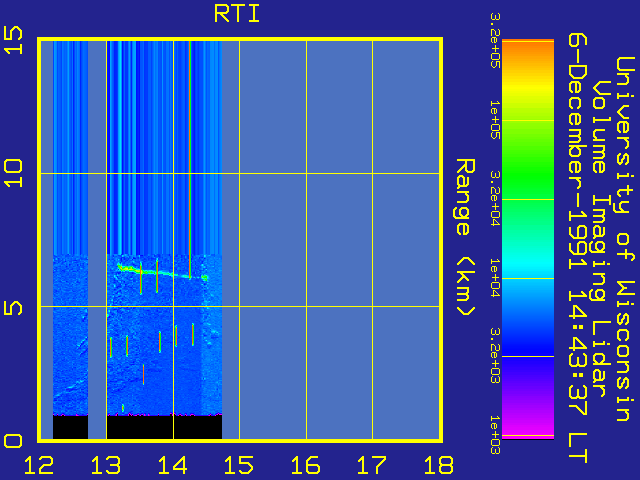Click the Range (km) axis label
The image size is (640, 480).
tap(465, 237)
